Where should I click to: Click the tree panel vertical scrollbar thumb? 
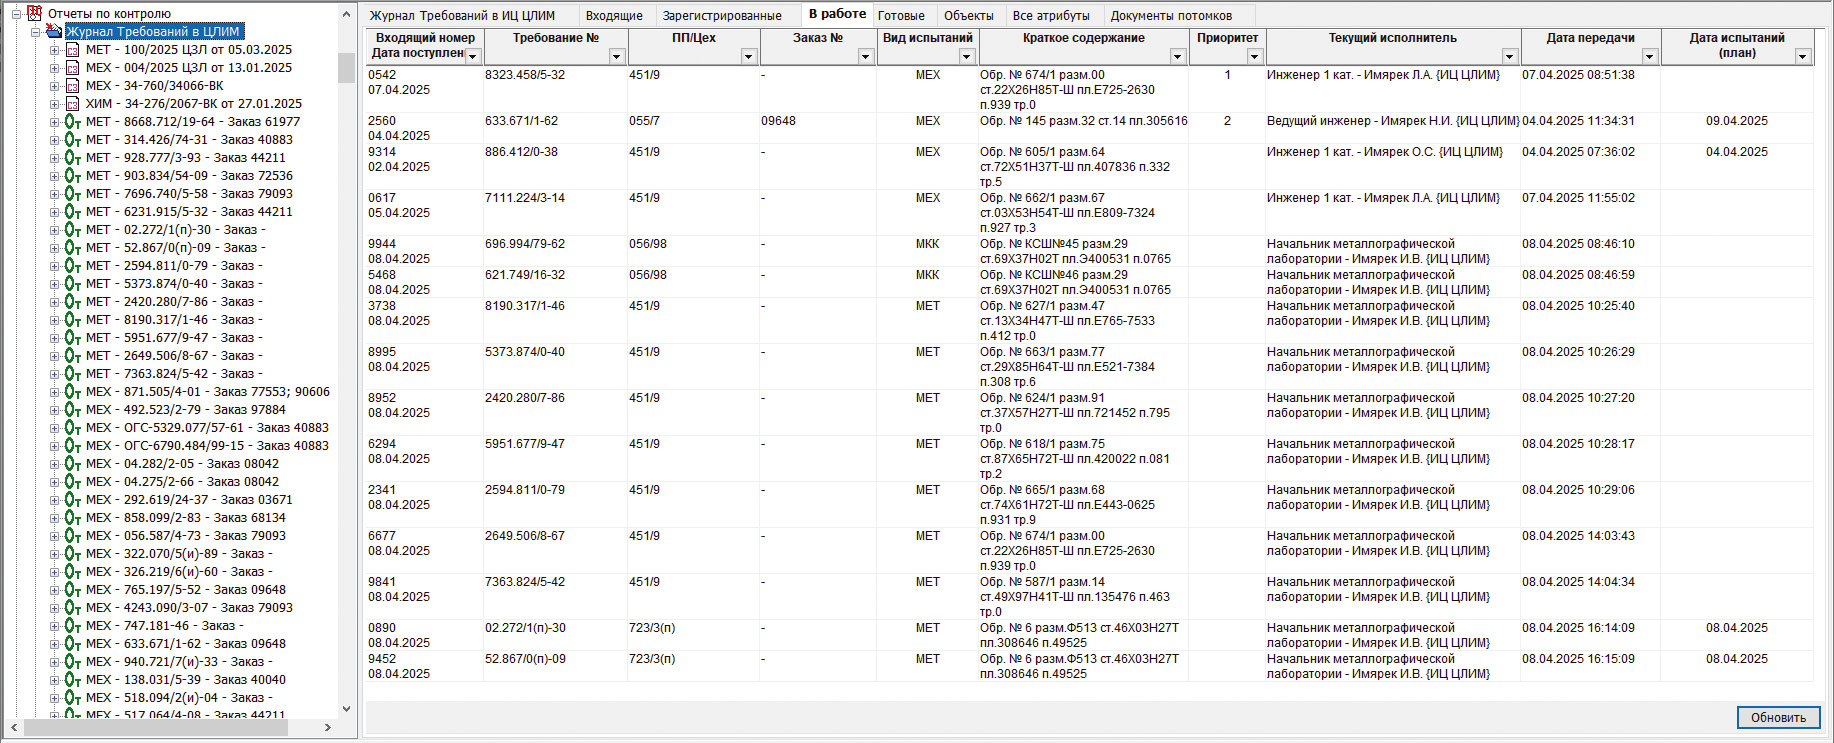346,68
